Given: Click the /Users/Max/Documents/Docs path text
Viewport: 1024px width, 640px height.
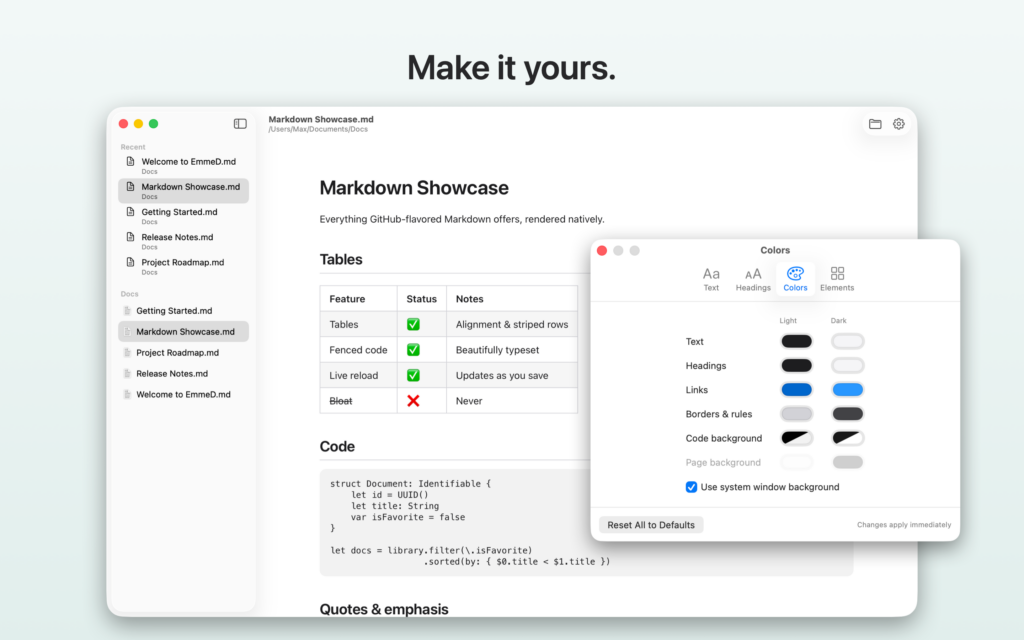Looking at the screenshot, I should pyautogui.click(x=318, y=129).
